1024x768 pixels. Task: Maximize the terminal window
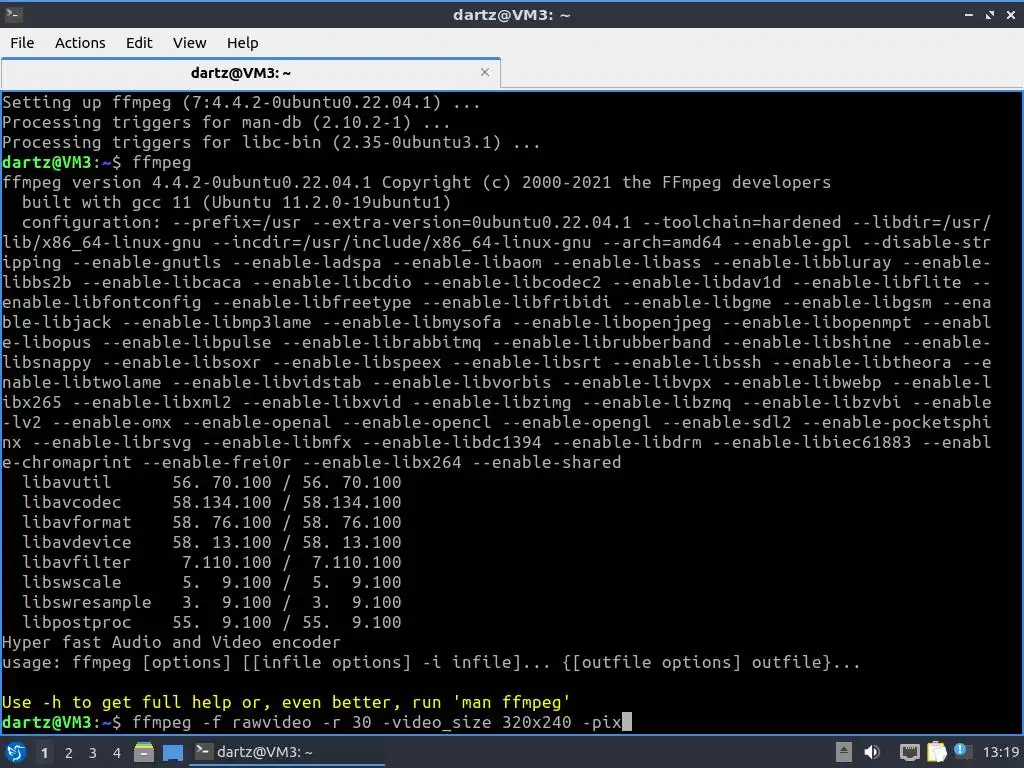point(990,14)
